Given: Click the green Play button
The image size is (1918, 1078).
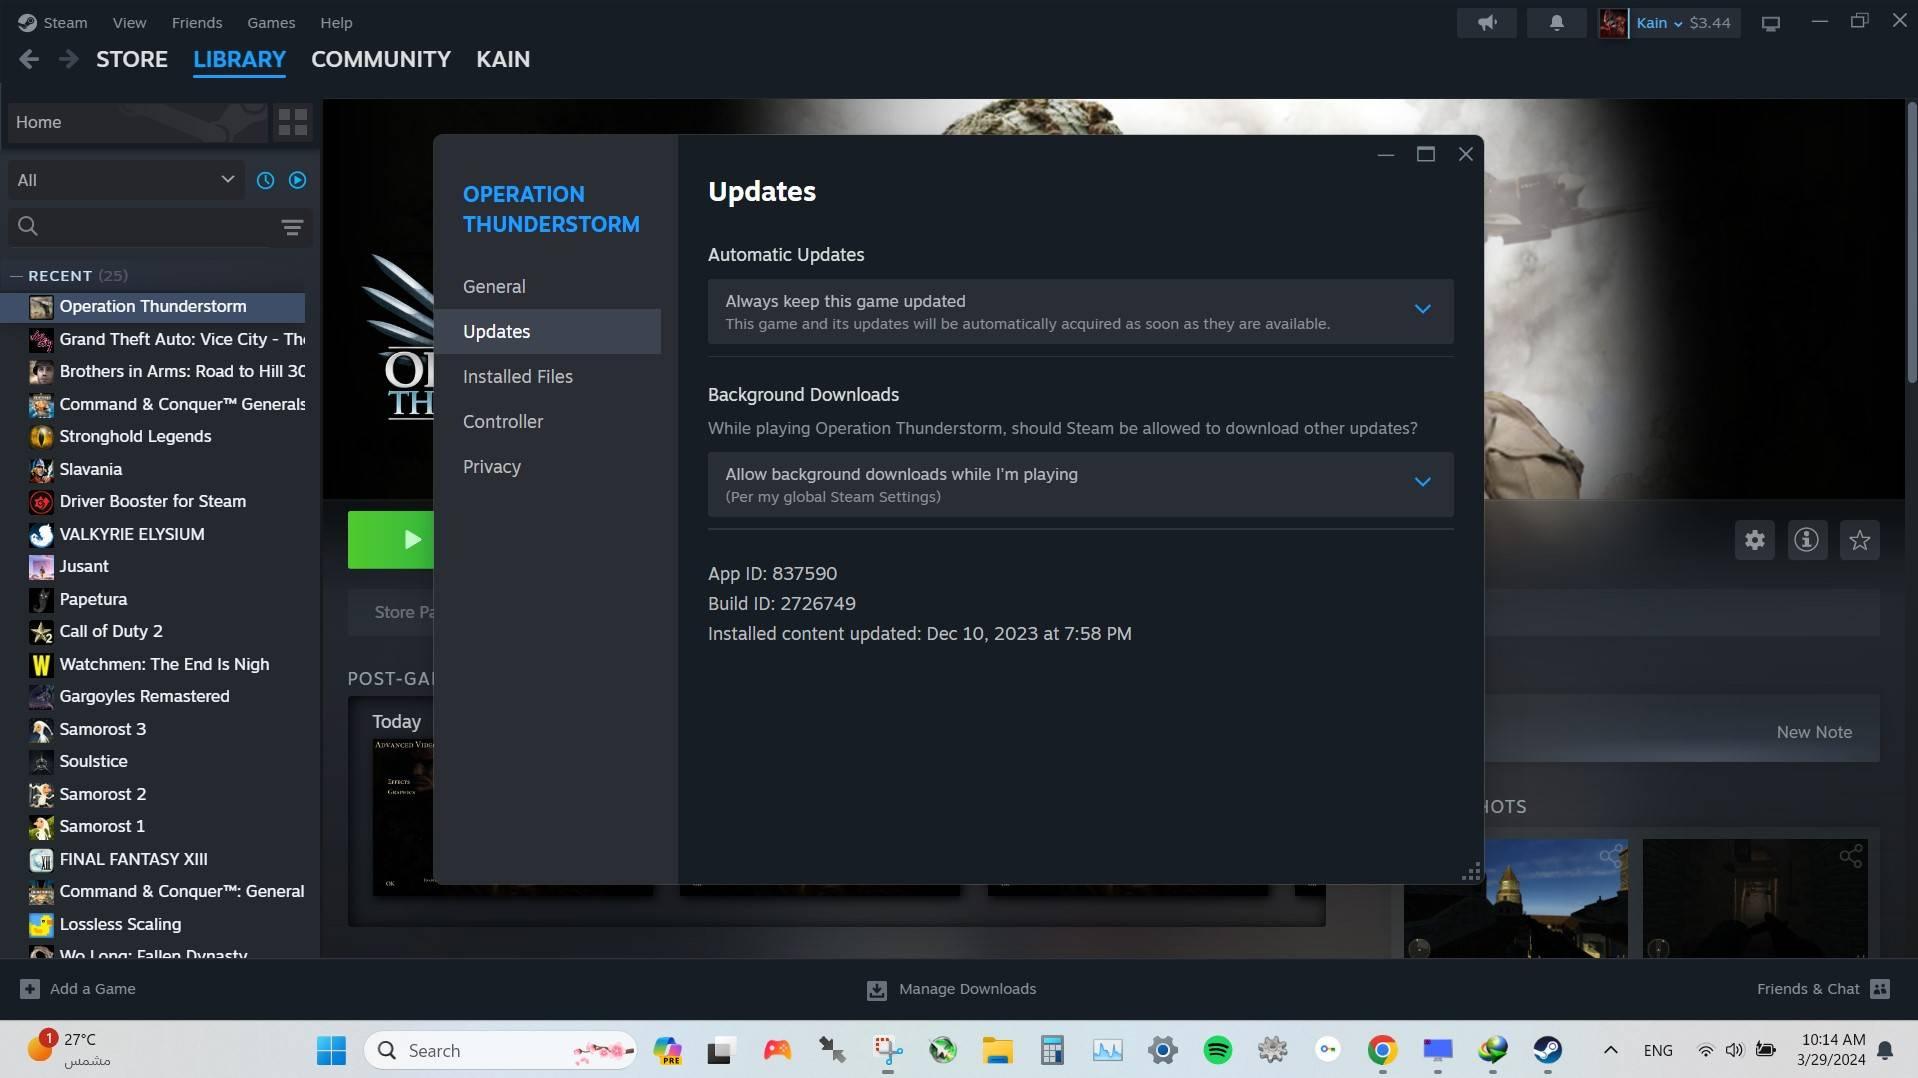Looking at the screenshot, I should tap(391, 540).
